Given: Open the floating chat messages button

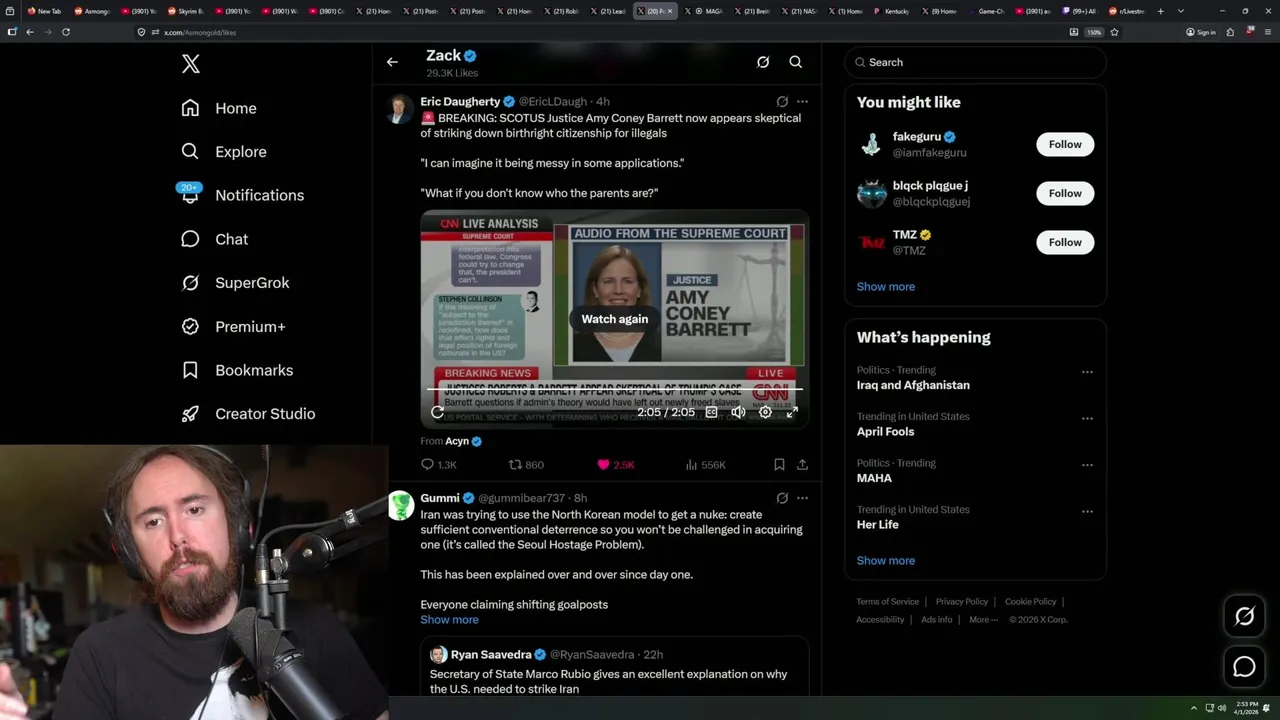Looking at the screenshot, I should (x=1244, y=667).
